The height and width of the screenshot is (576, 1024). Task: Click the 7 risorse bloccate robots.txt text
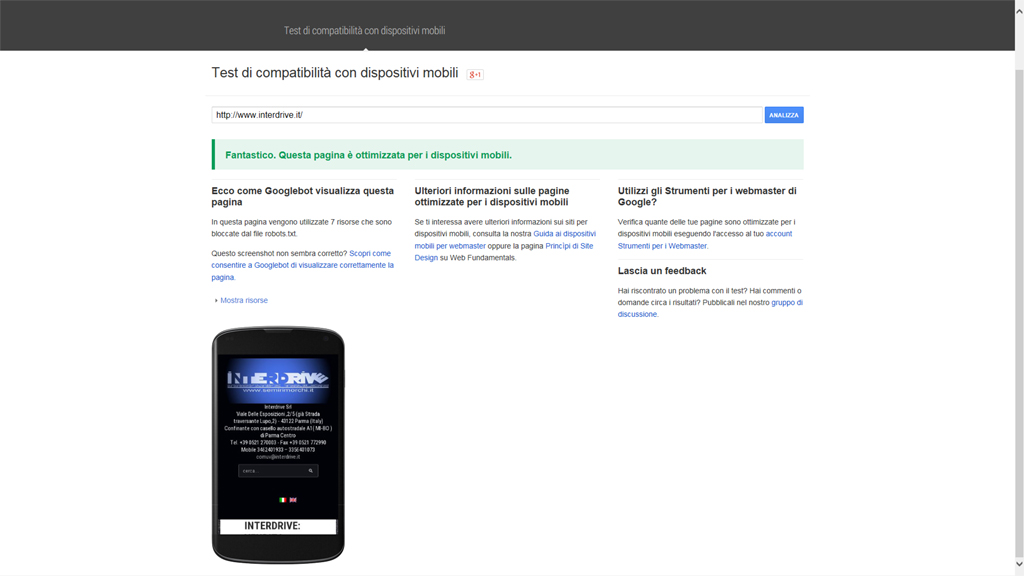point(302,228)
